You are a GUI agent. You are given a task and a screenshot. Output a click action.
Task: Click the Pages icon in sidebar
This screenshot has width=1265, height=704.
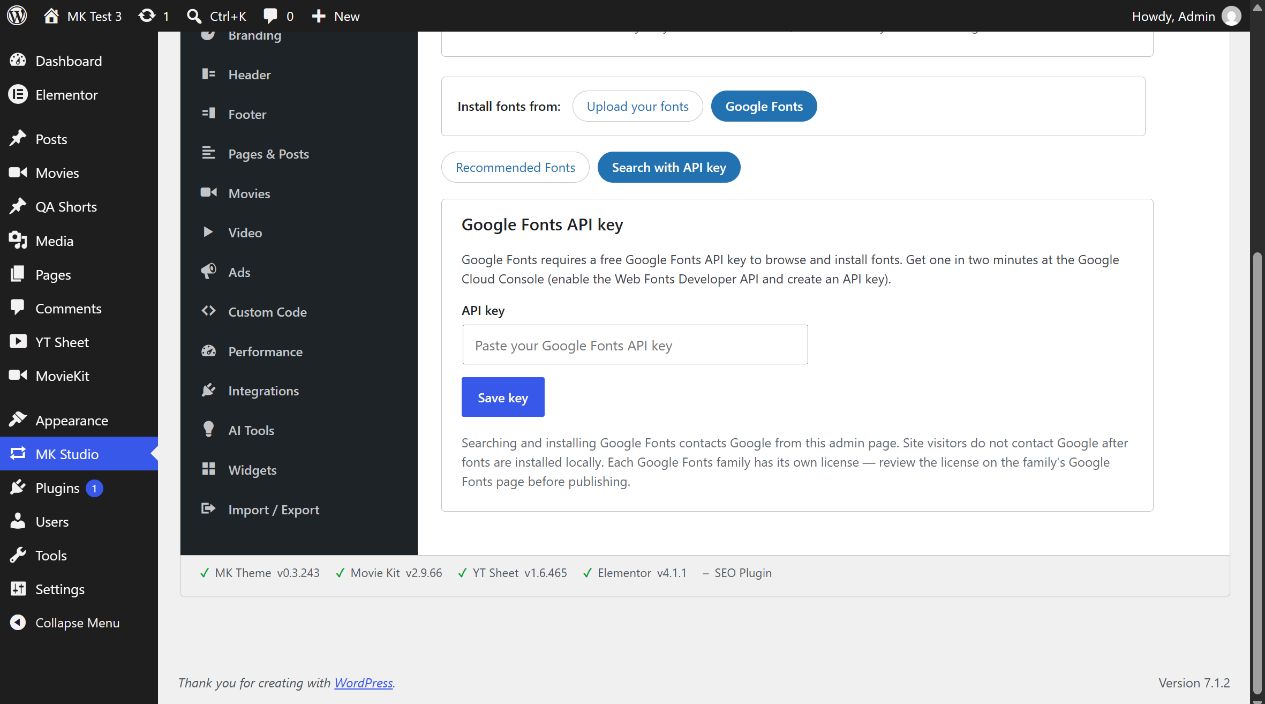click(17, 275)
